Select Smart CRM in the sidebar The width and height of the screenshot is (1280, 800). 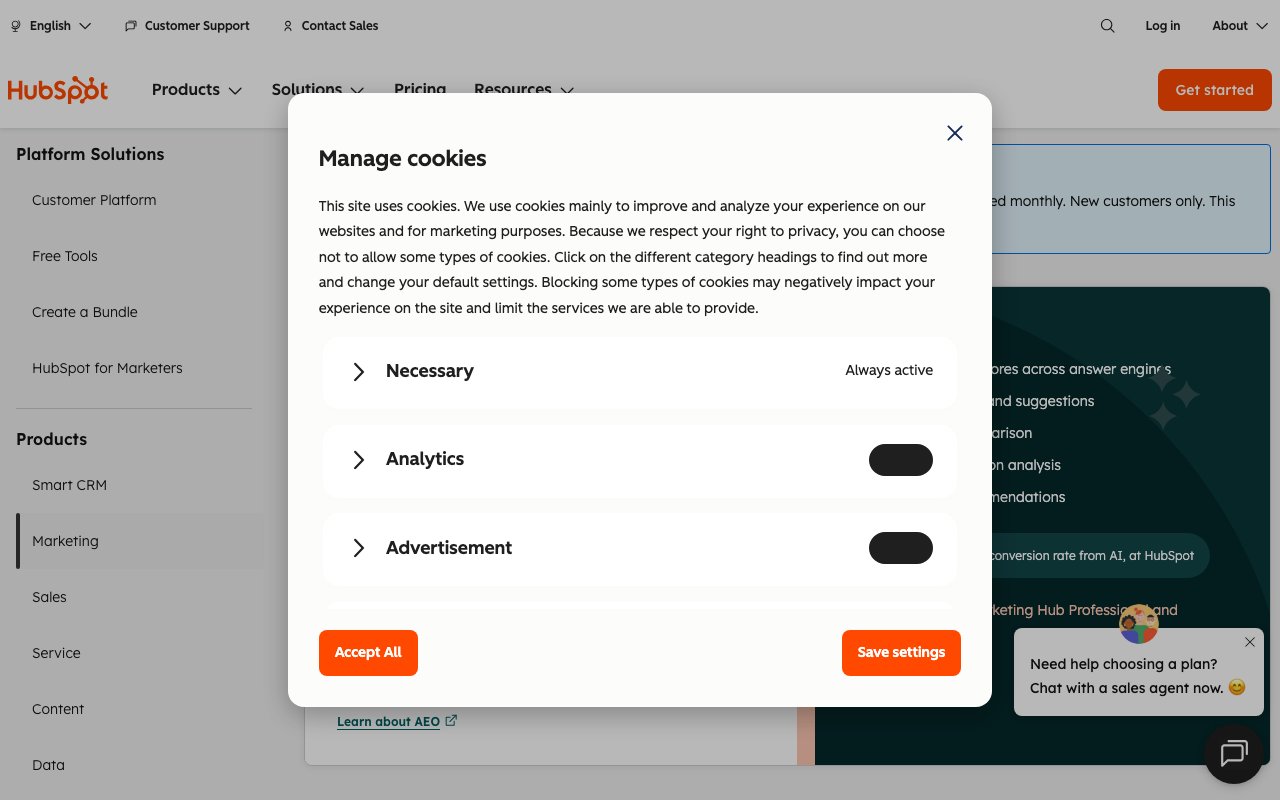[x=69, y=485]
